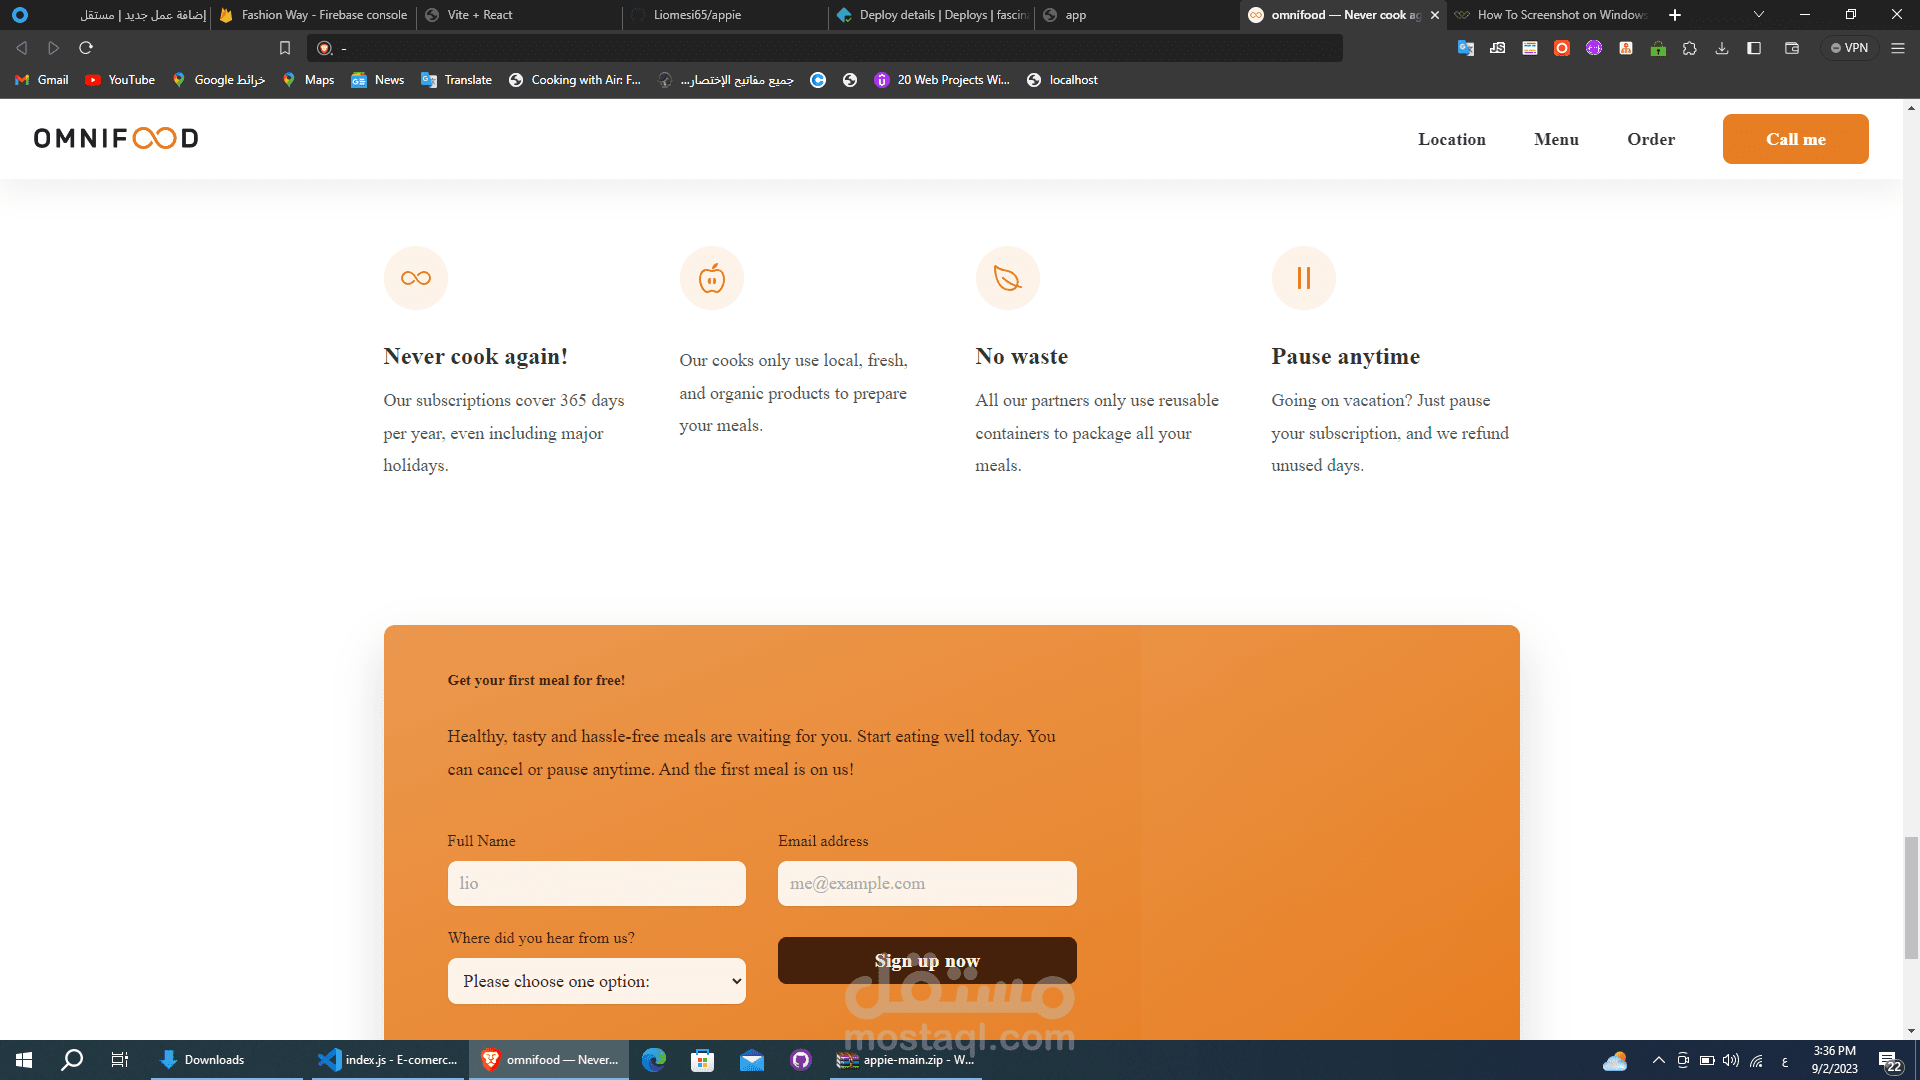Focus the Email address input field
The height and width of the screenshot is (1080, 1920).
pyautogui.click(x=927, y=883)
